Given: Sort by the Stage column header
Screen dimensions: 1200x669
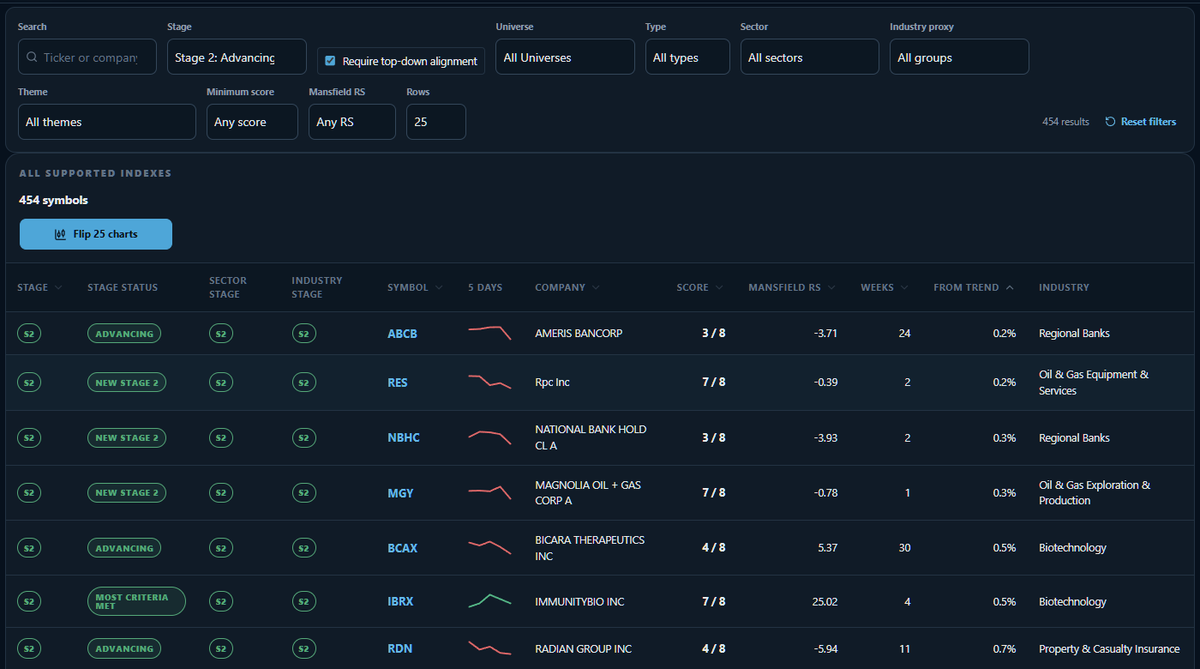Looking at the screenshot, I should click(x=39, y=287).
